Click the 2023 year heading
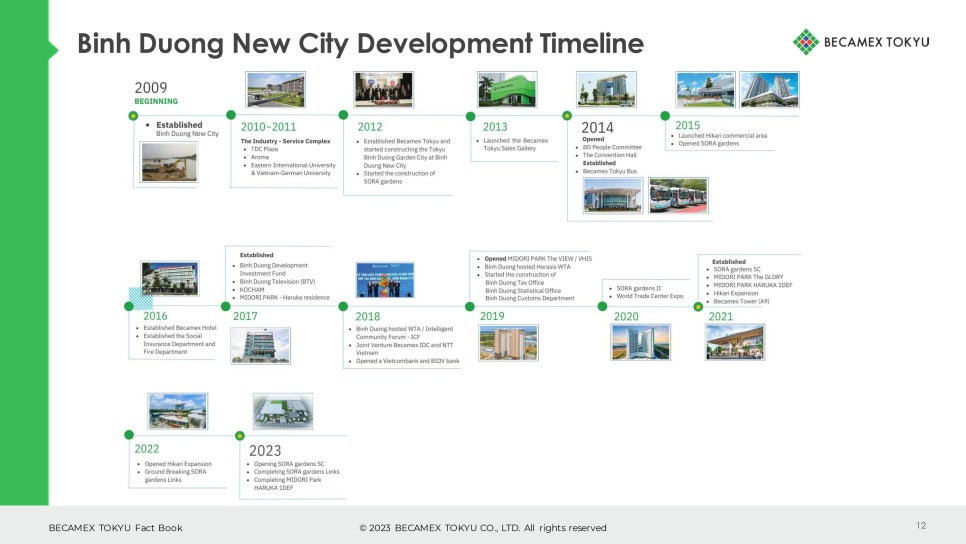 (x=265, y=451)
